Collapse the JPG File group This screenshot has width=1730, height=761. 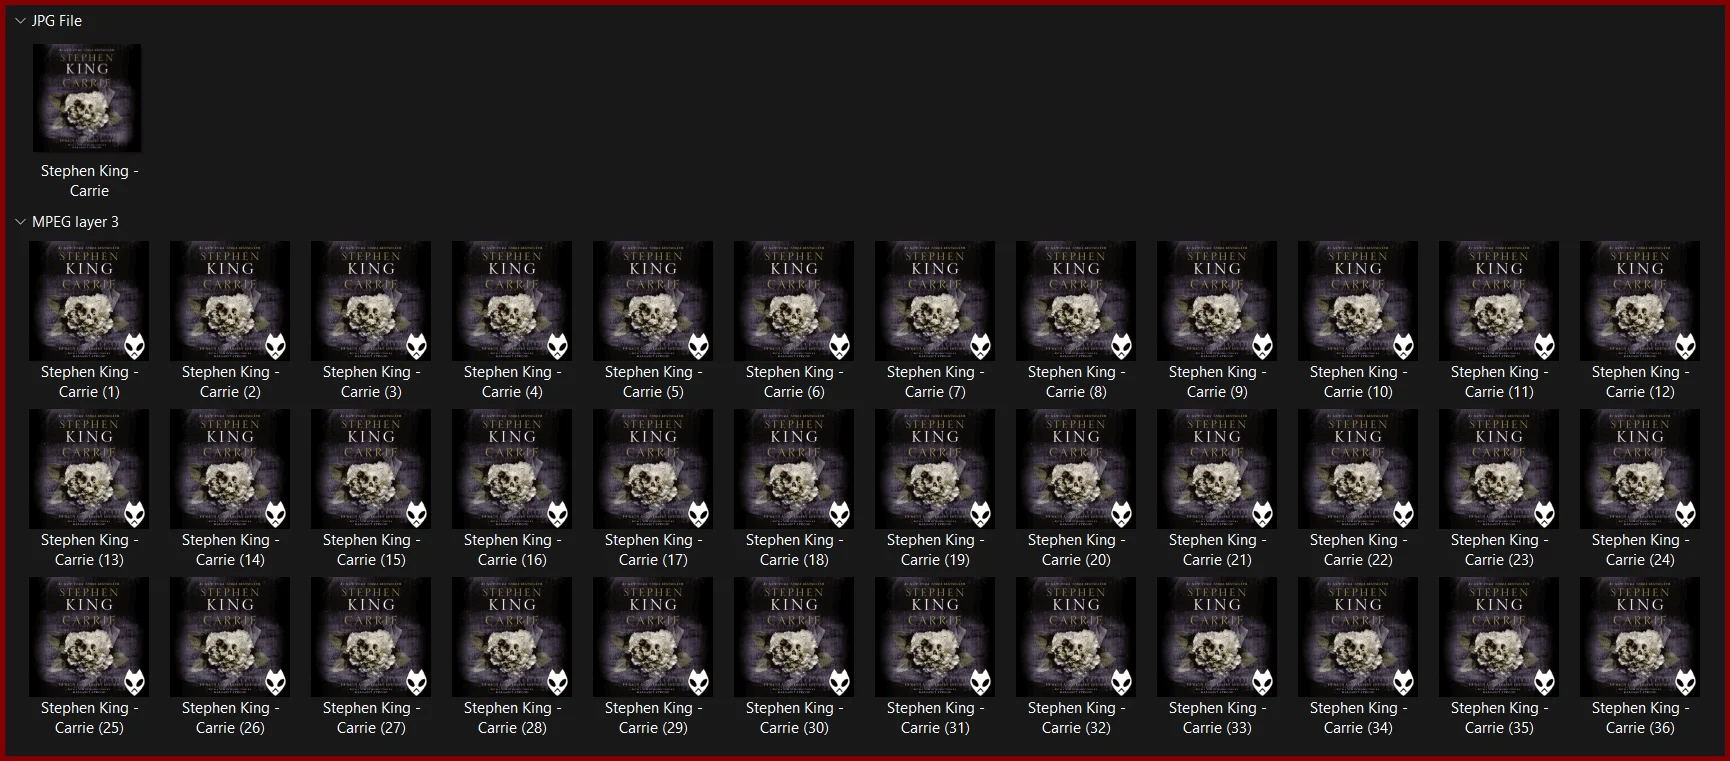coord(20,21)
